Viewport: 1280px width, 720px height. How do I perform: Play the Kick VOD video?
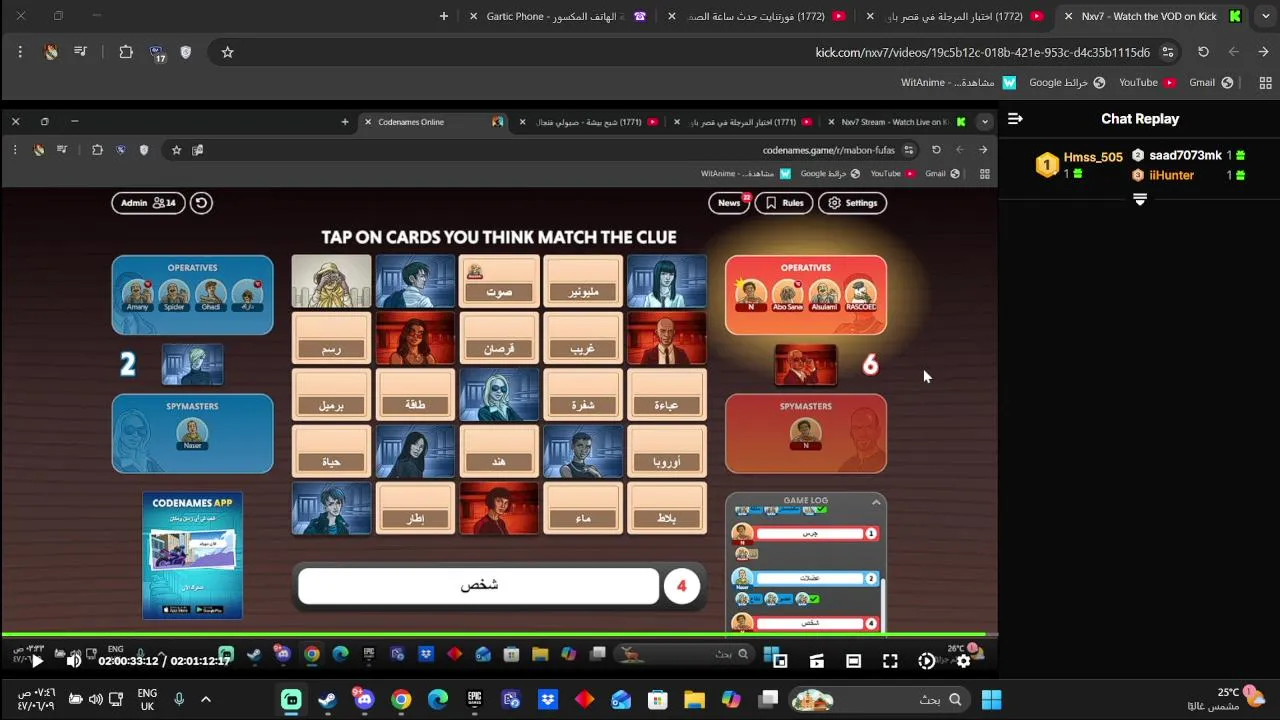tap(37, 660)
